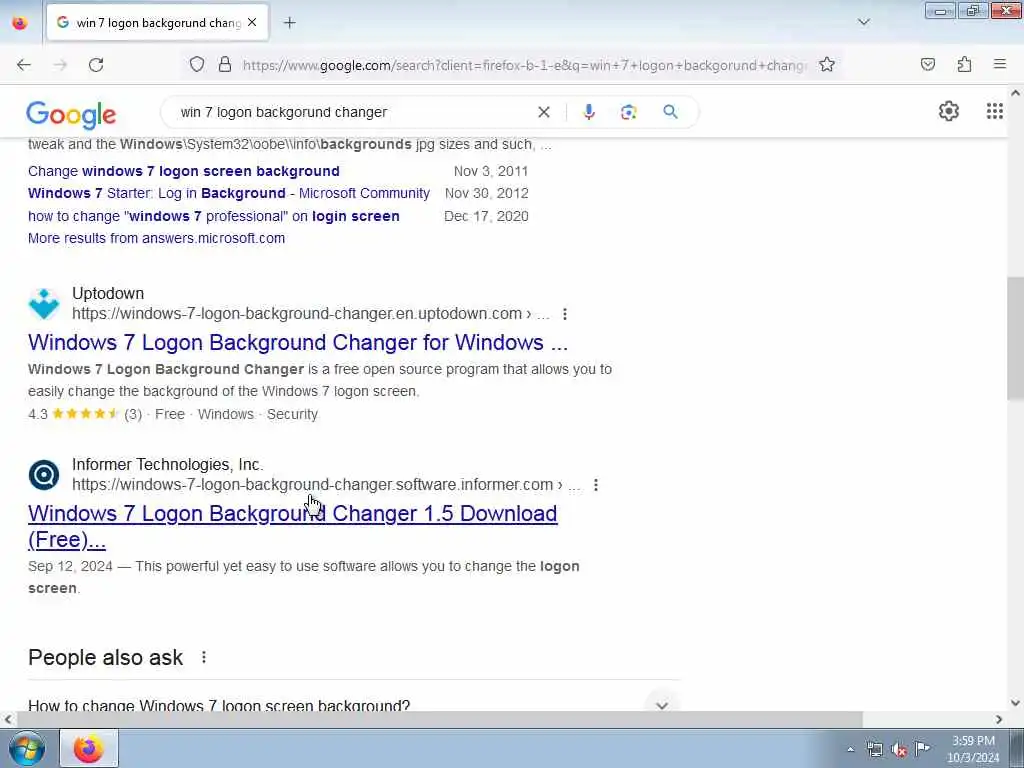Open the muted volume tray icon
Screen dimensions: 1024x768
click(x=899, y=749)
